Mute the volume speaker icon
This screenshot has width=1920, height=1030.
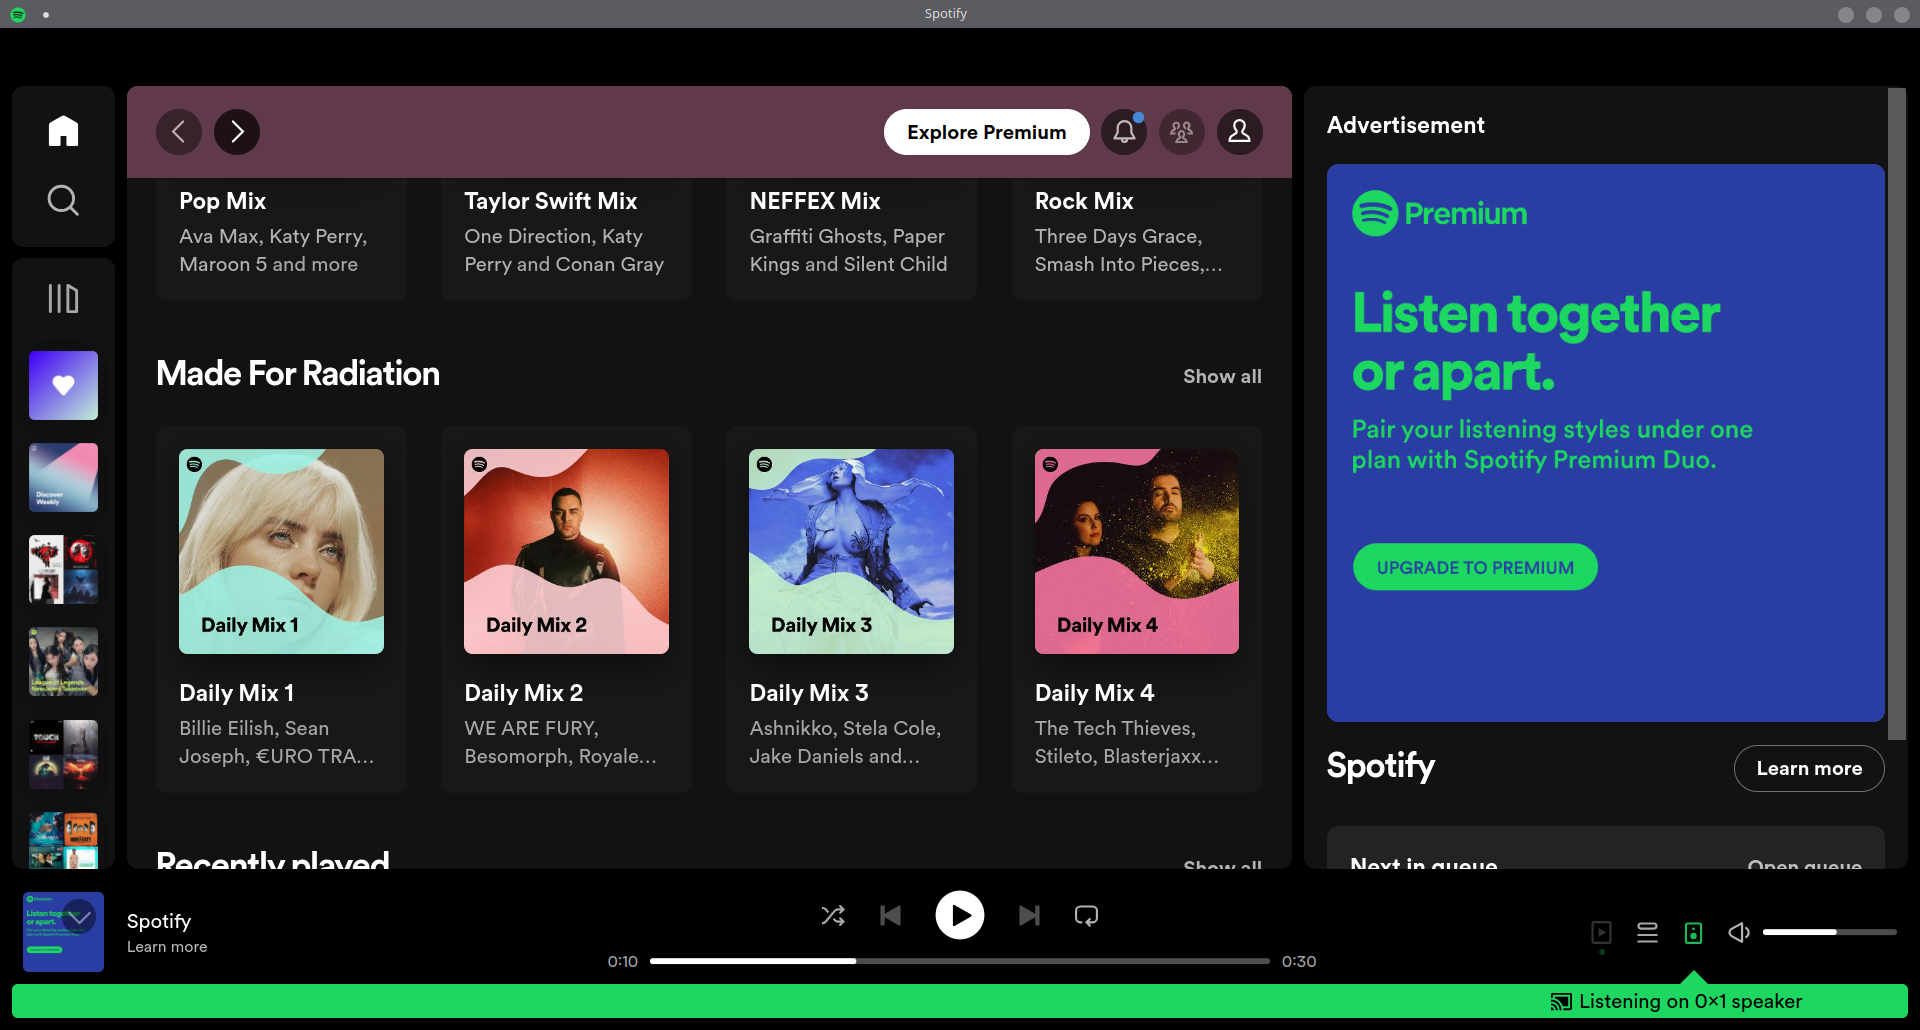[1739, 933]
